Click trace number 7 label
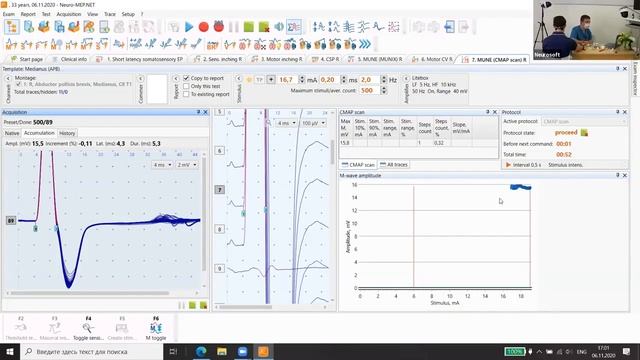The image size is (640, 360). tap(219, 189)
